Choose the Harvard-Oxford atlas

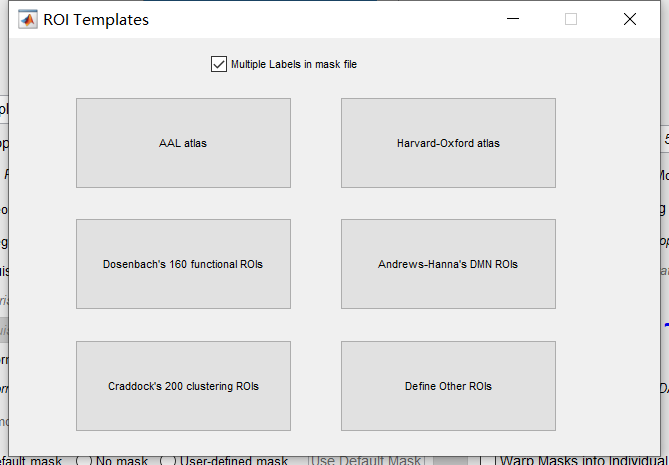pyautogui.click(x=448, y=143)
